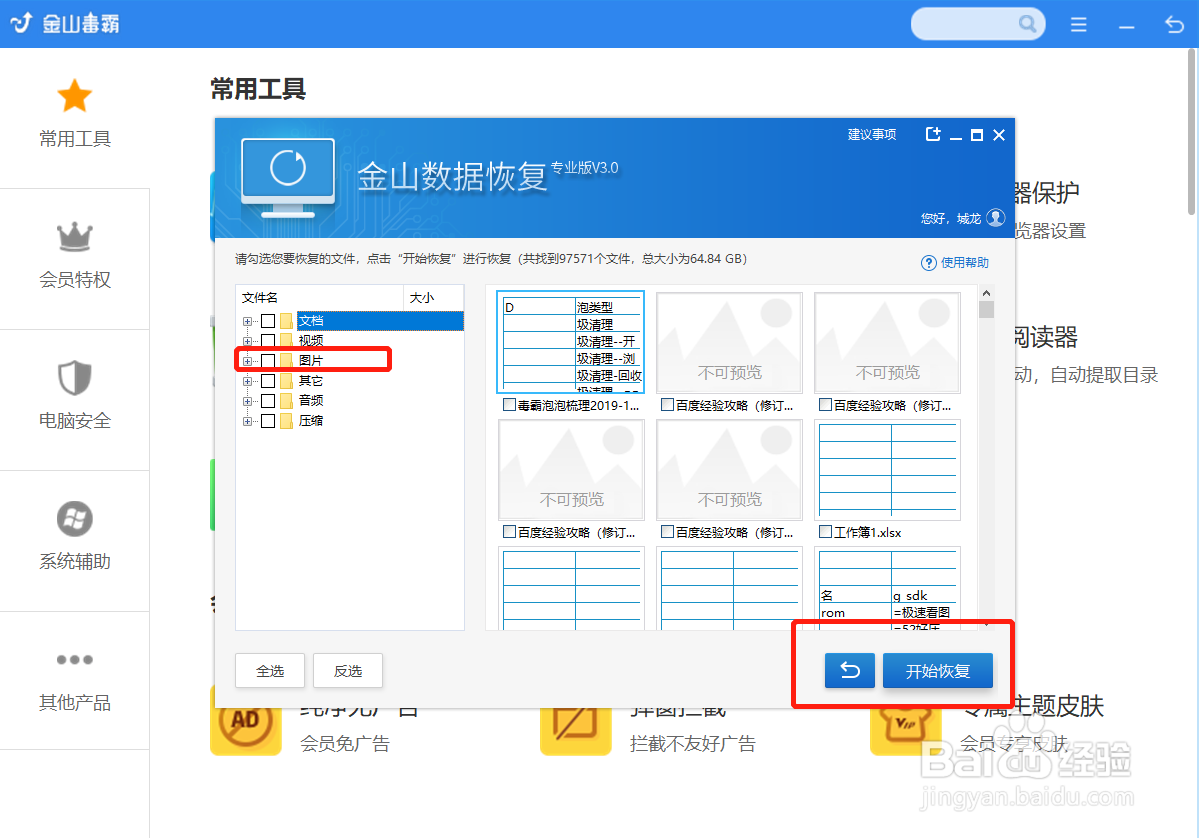Click the 反选 button to invert selection
The image size is (1199, 838).
[347, 670]
